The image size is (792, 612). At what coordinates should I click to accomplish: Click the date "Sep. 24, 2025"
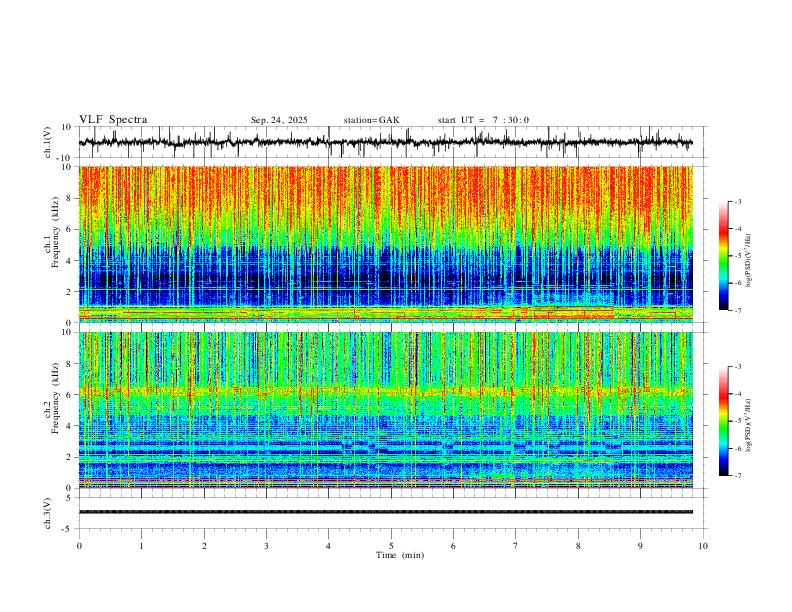pyautogui.click(x=279, y=120)
